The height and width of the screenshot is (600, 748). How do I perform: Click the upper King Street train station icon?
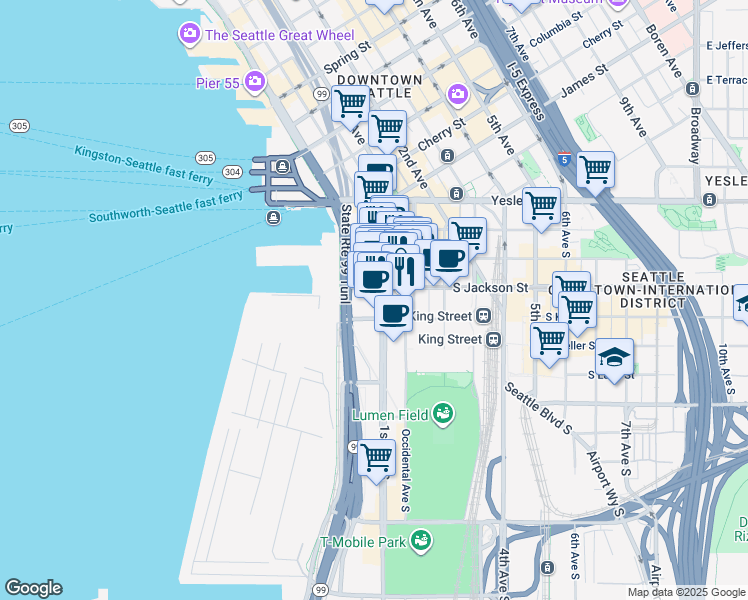tap(484, 315)
